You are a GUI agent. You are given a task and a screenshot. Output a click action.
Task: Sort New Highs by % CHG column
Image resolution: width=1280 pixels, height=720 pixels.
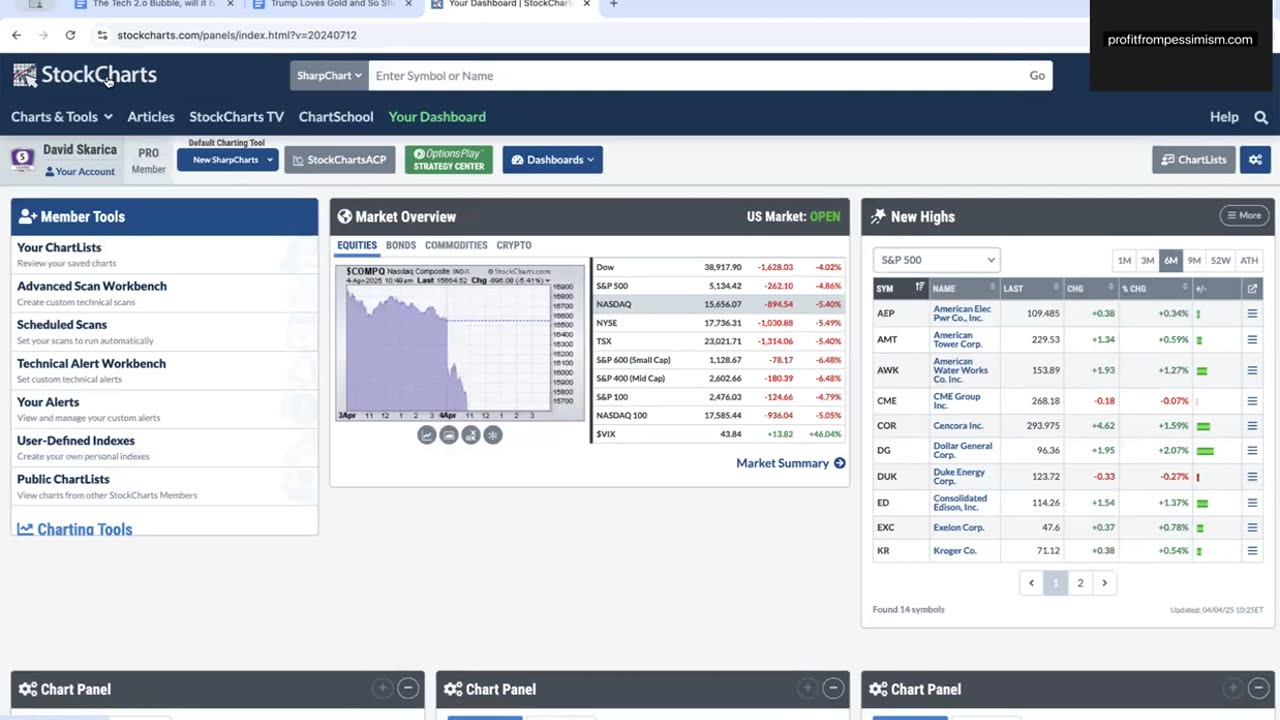click(1155, 289)
